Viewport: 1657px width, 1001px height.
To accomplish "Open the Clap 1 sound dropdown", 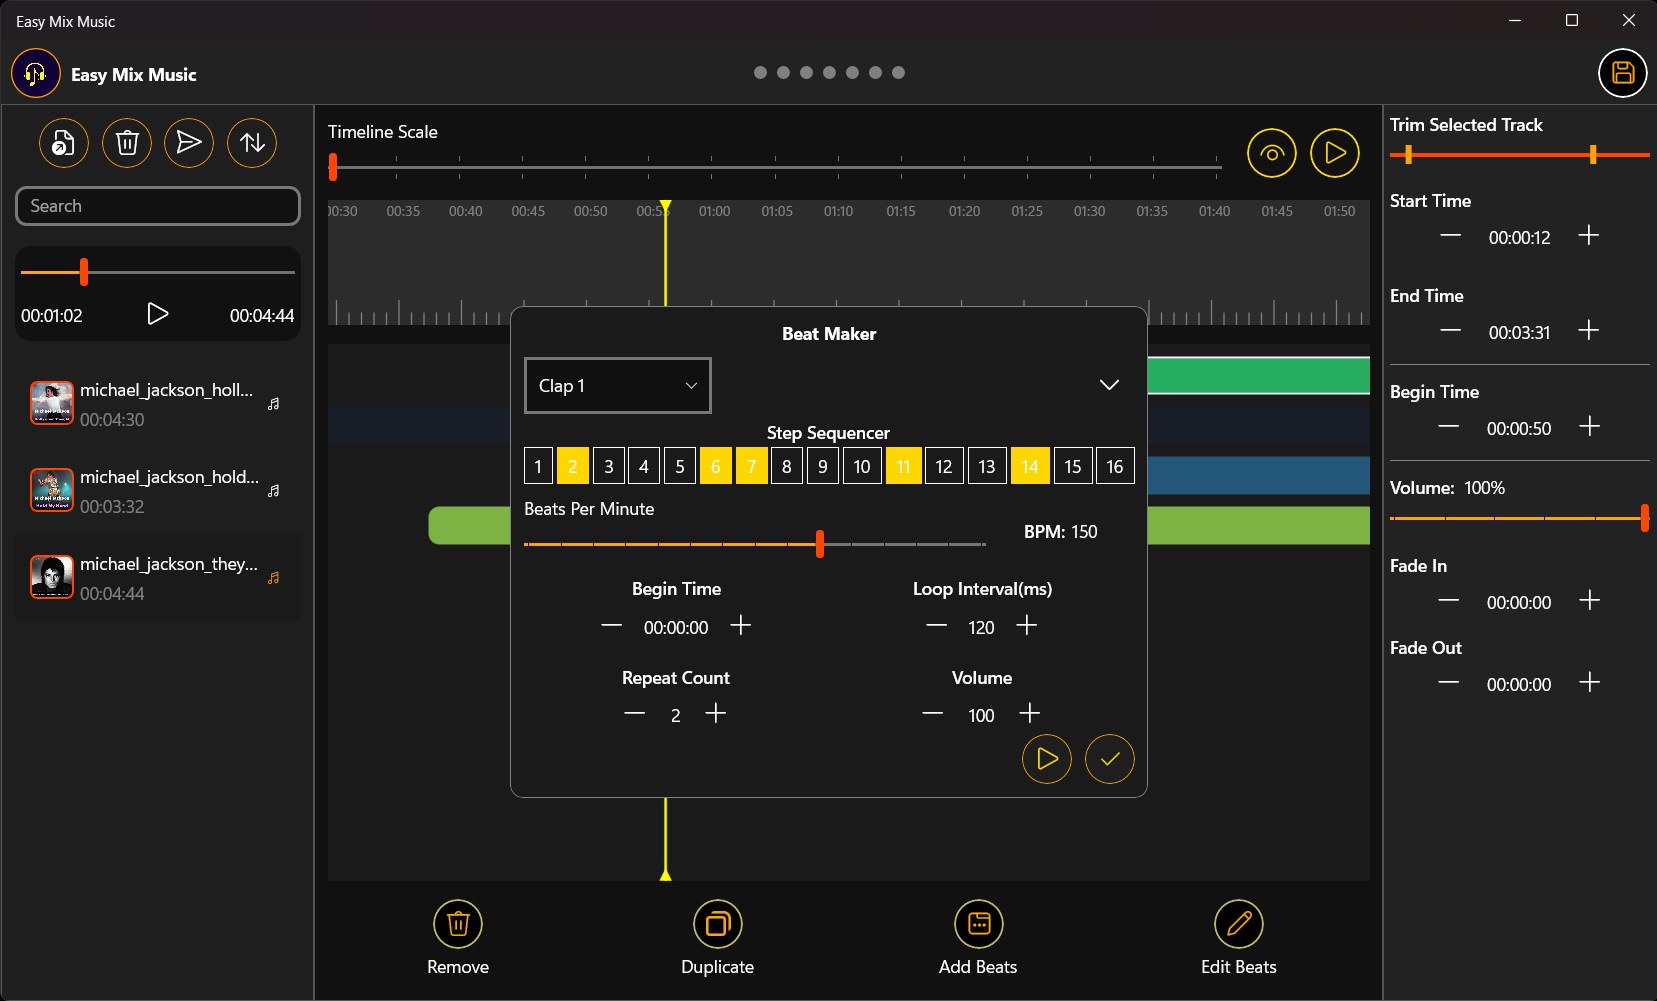I will tap(616, 385).
